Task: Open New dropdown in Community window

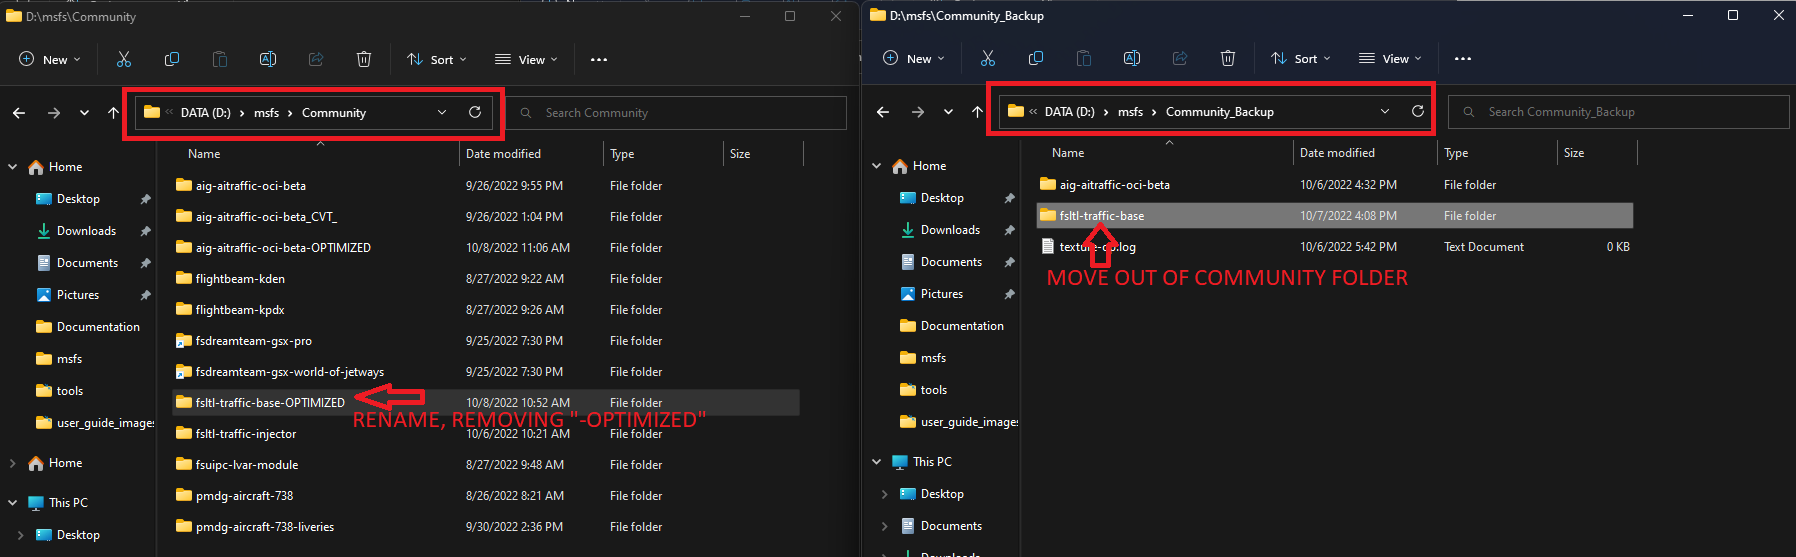Action: point(50,60)
